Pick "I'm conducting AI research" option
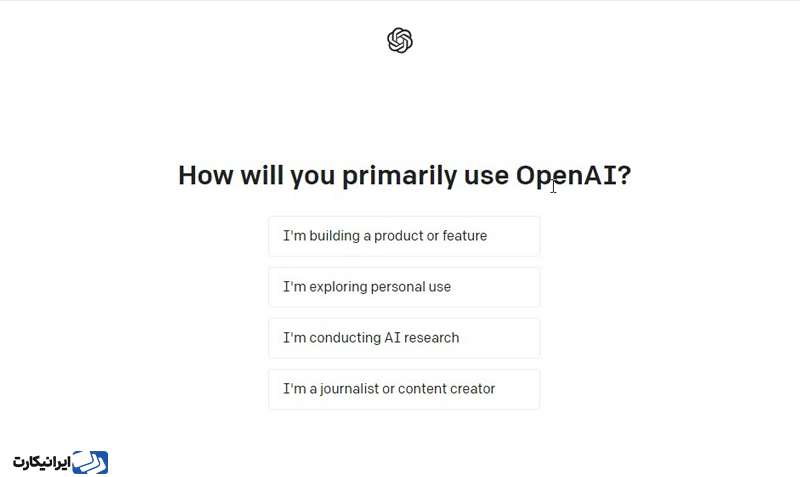Viewport: 800px width, 477px height. pyautogui.click(x=404, y=338)
